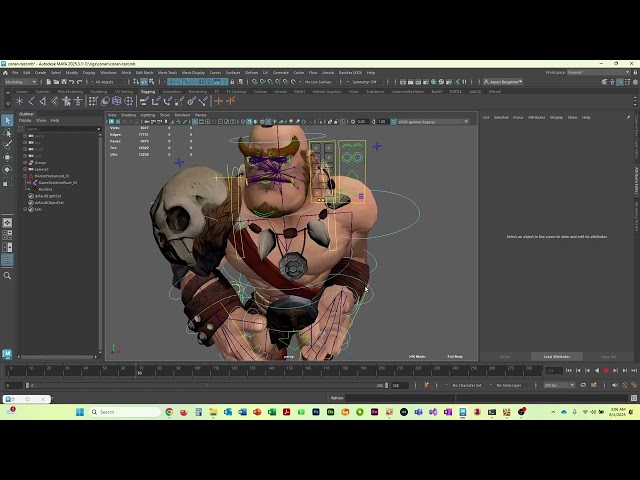Toggle select by object type mode icon
This screenshot has height=480, width=640.
tap(144, 82)
